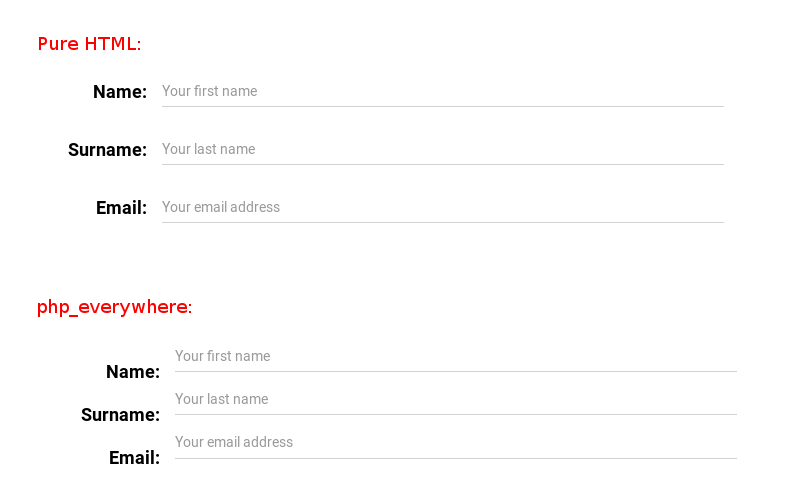Click the Surname label under php_everywhere

(120, 415)
